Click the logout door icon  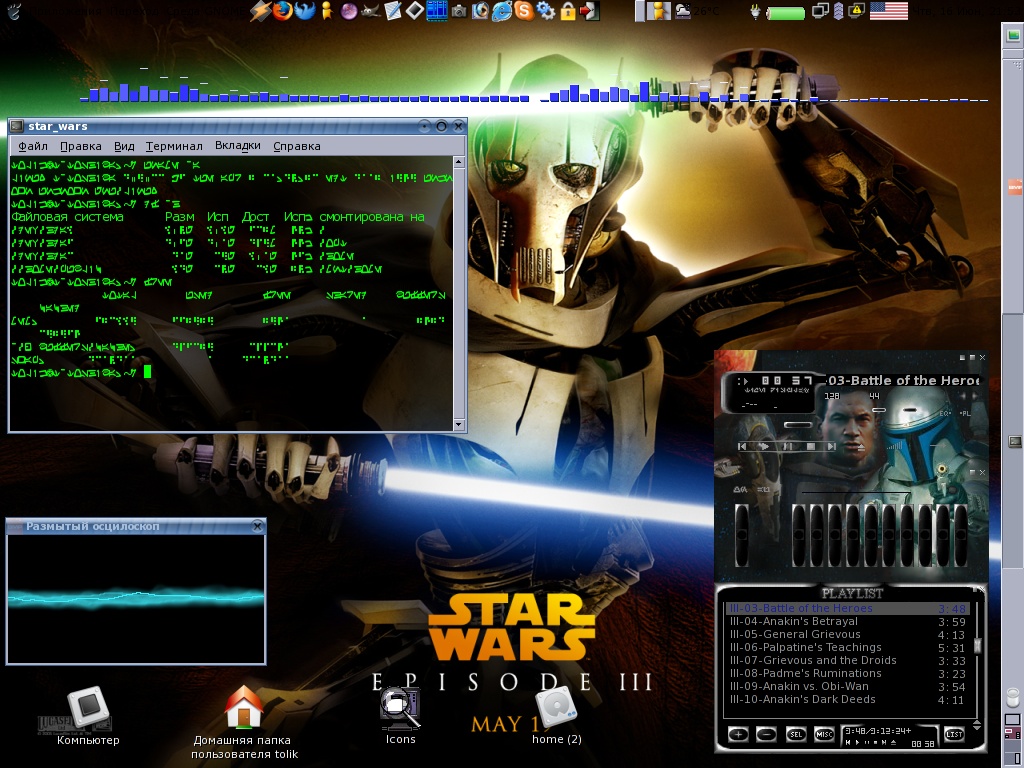tap(590, 11)
